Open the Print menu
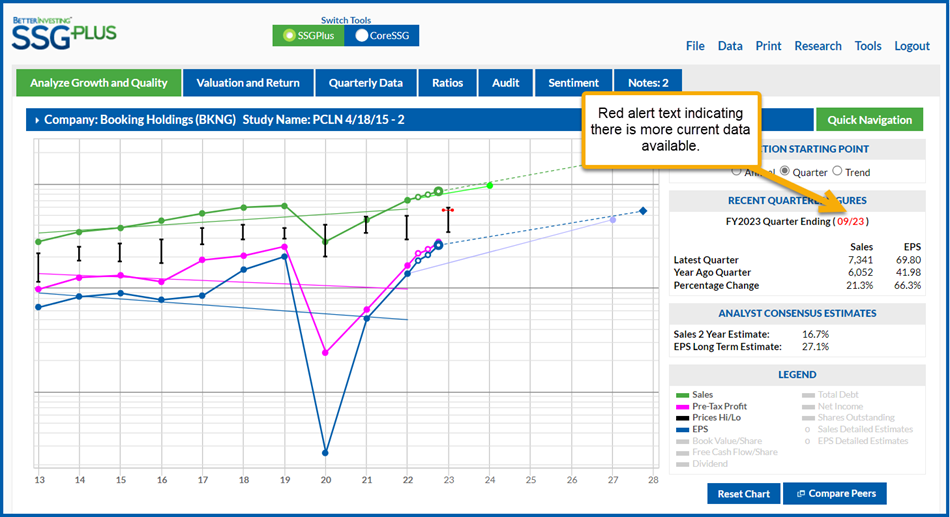Image resolution: width=950 pixels, height=517 pixels. point(768,46)
